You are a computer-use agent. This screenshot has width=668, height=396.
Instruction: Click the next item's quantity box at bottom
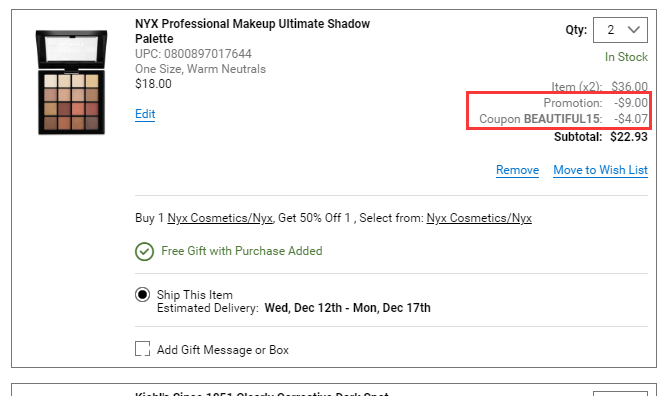click(620, 393)
